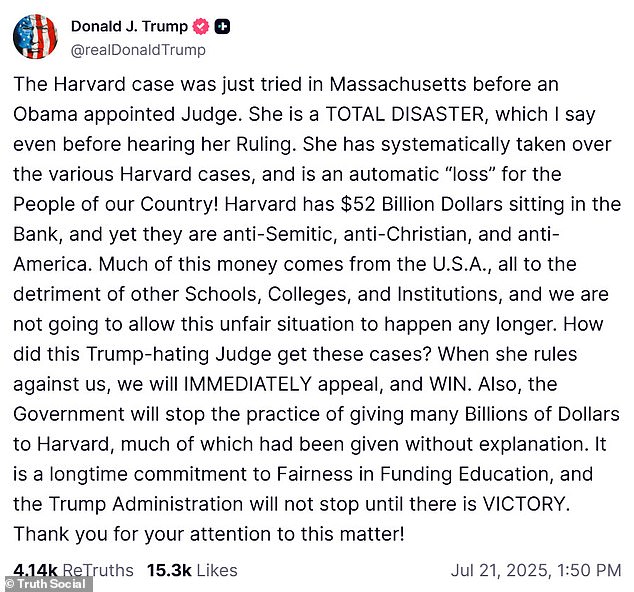Image resolution: width=634 pixels, height=592 pixels.
Task: Click the black plus badge beside the name
Action: (x=222, y=27)
